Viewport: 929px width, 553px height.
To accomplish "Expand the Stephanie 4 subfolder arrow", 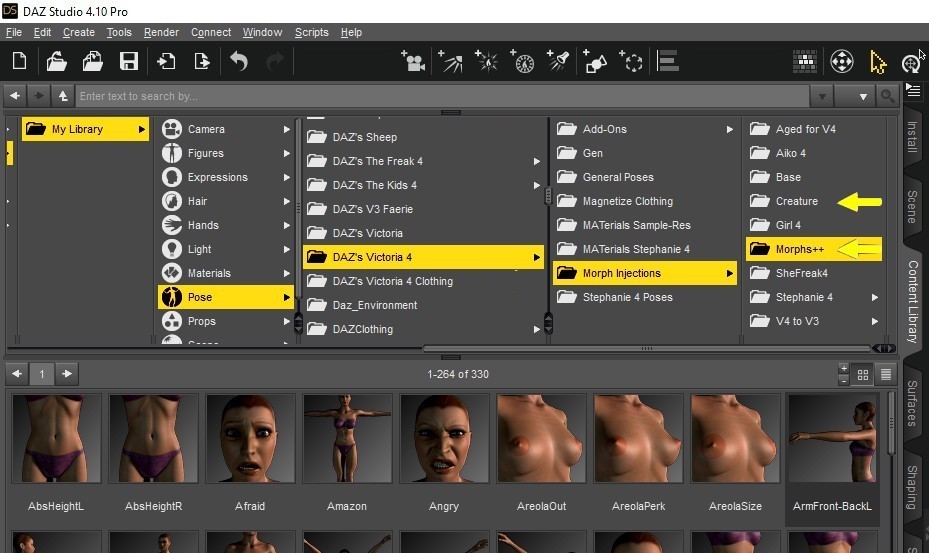I will (x=874, y=297).
